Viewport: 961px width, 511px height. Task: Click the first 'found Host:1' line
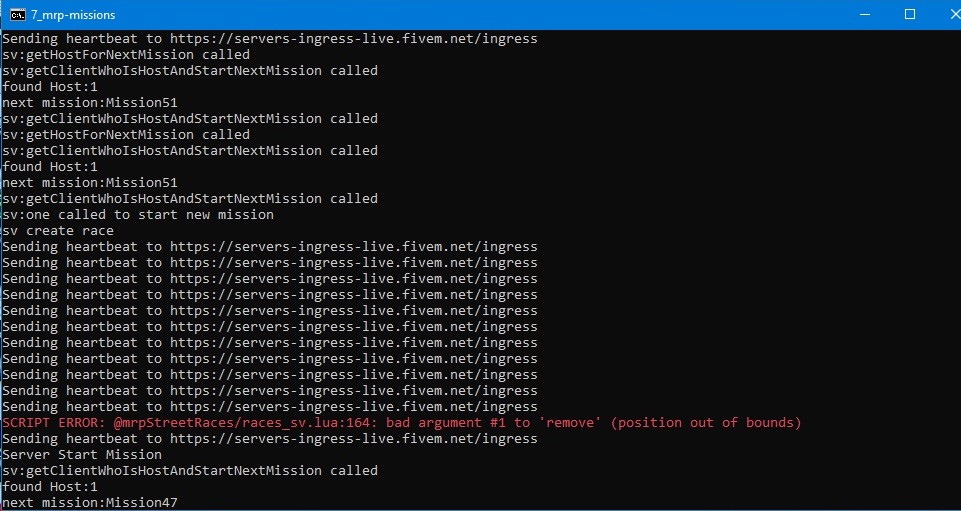coord(50,87)
